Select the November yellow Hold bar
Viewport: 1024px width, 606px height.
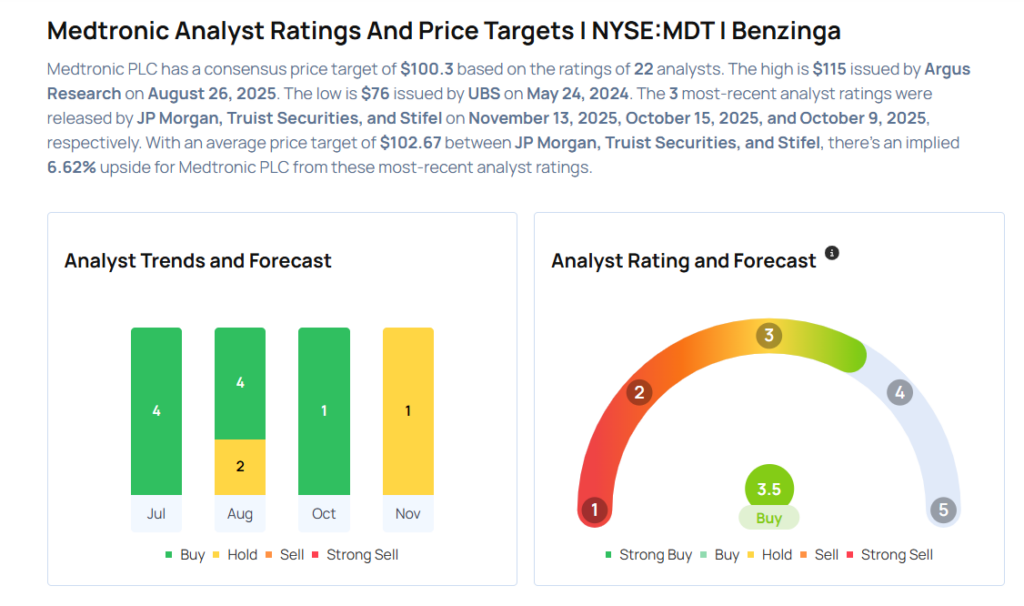408,411
